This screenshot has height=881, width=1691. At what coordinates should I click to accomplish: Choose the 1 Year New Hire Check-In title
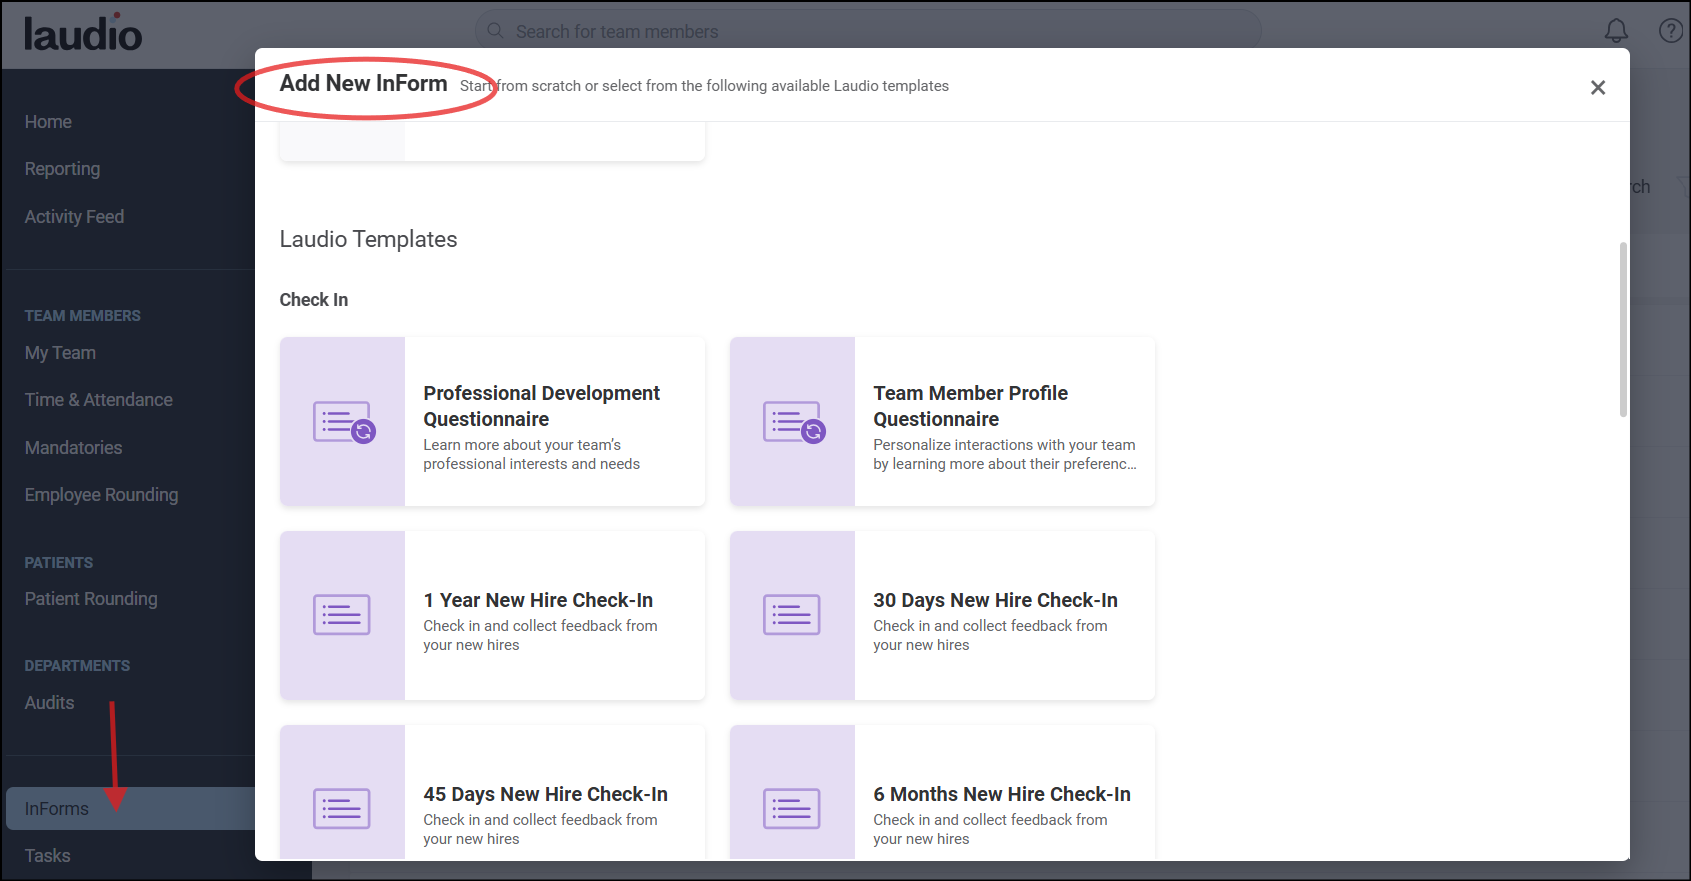tap(538, 600)
